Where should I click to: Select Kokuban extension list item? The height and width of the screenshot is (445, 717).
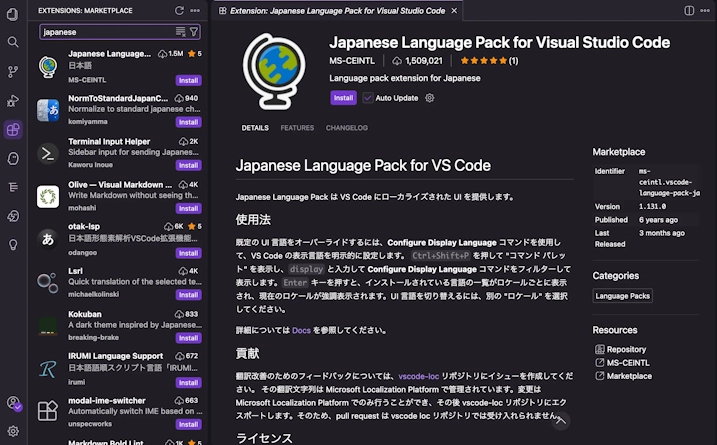pyautogui.click(x=119, y=326)
